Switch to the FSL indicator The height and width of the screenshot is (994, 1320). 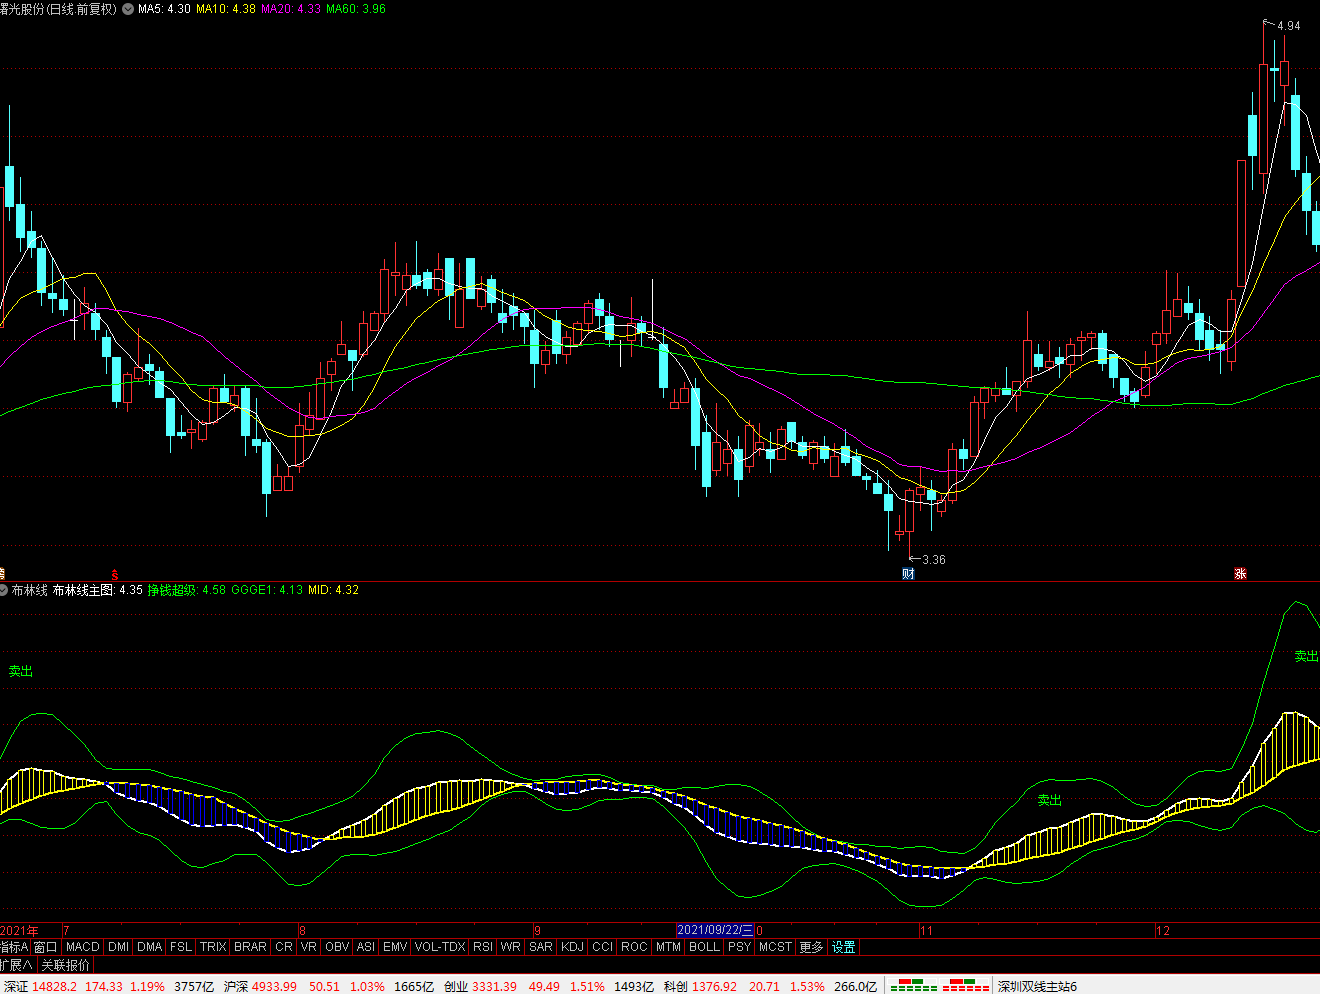tap(181, 947)
